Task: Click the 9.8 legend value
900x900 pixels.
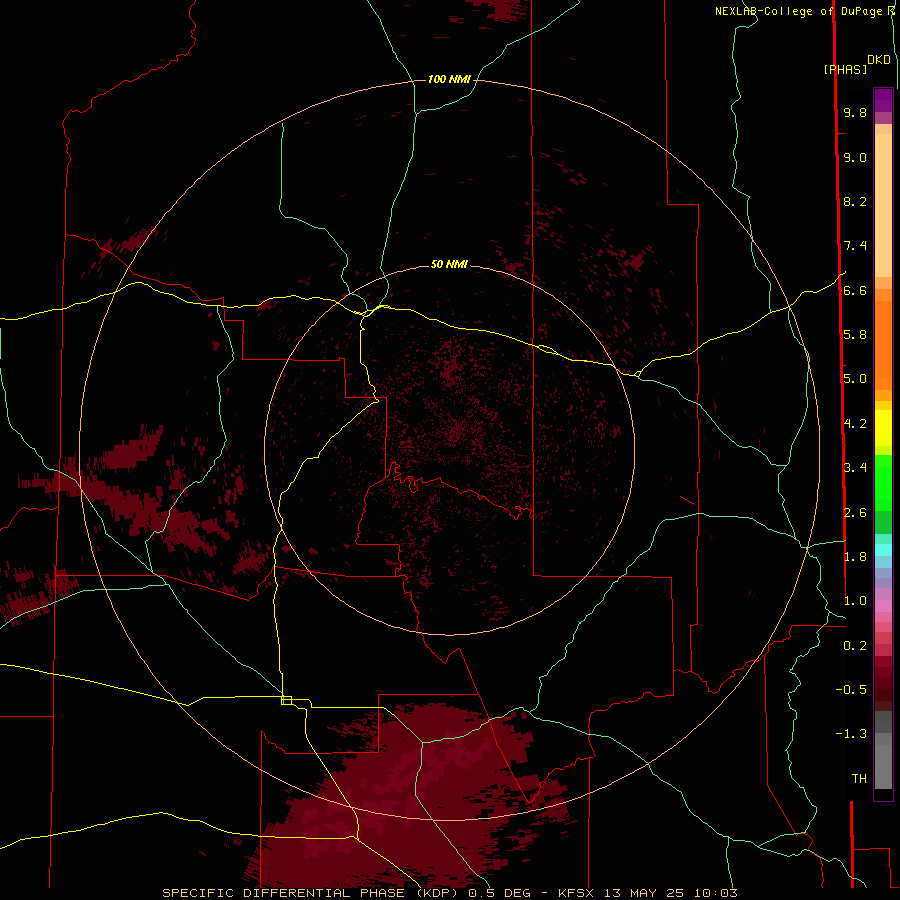Action: [x=855, y=112]
